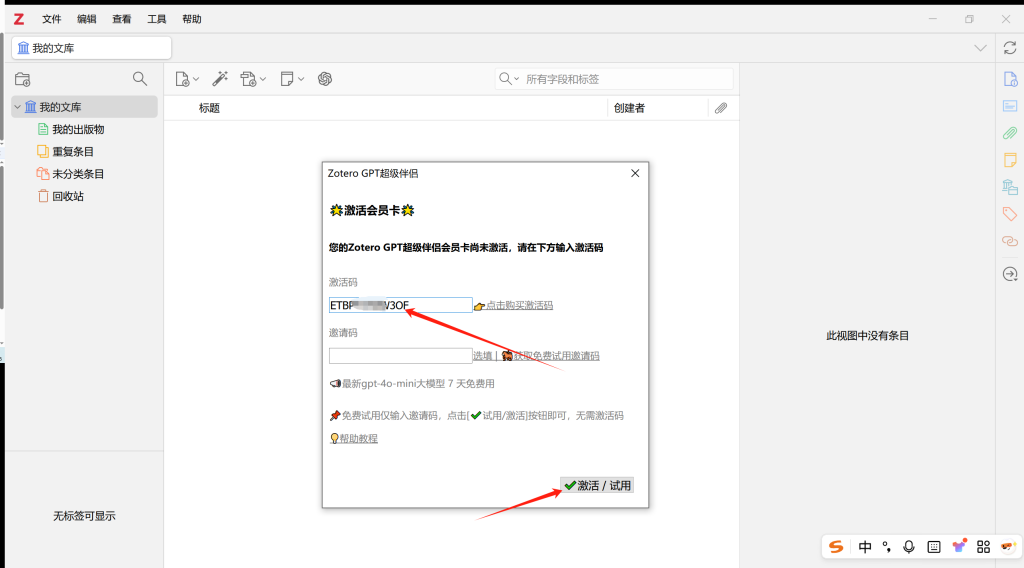Close the Zotero GPT超级伴侣 dialog
This screenshot has height=568, width=1024.
point(635,173)
